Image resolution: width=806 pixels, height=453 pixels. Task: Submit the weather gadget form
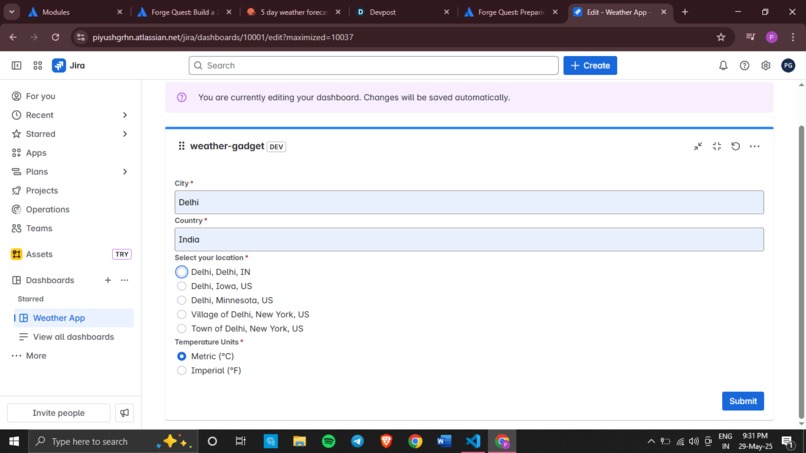(x=743, y=401)
